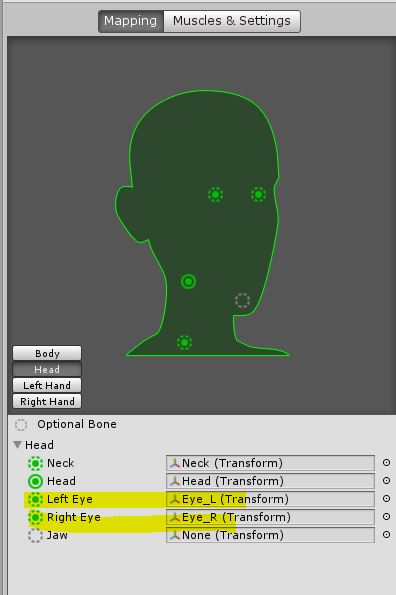Select the solid head bone circle on diagram
396x595 pixels.
click(x=189, y=282)
